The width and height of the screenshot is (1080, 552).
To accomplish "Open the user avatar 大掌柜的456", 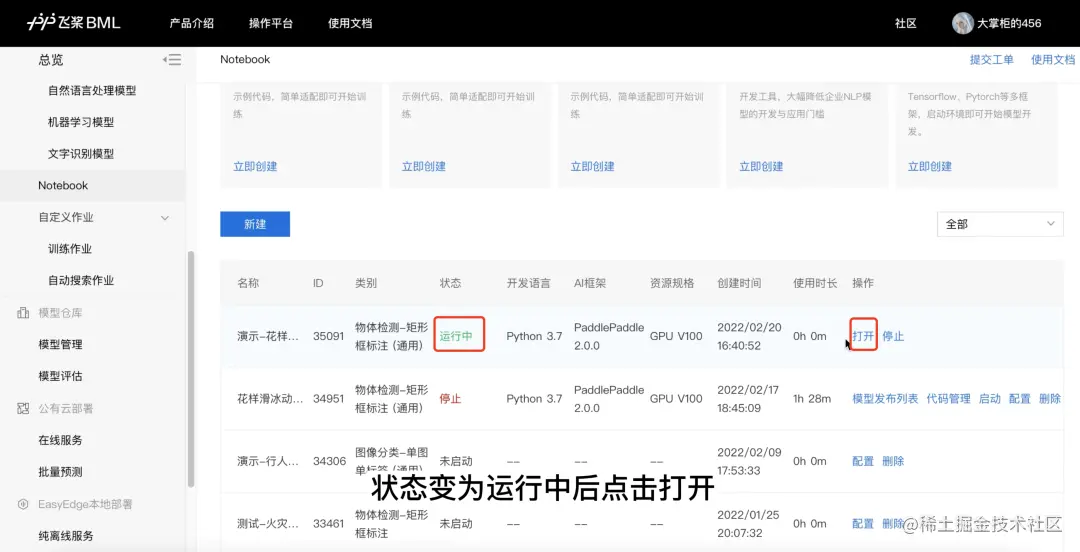I will click(962, 23).
